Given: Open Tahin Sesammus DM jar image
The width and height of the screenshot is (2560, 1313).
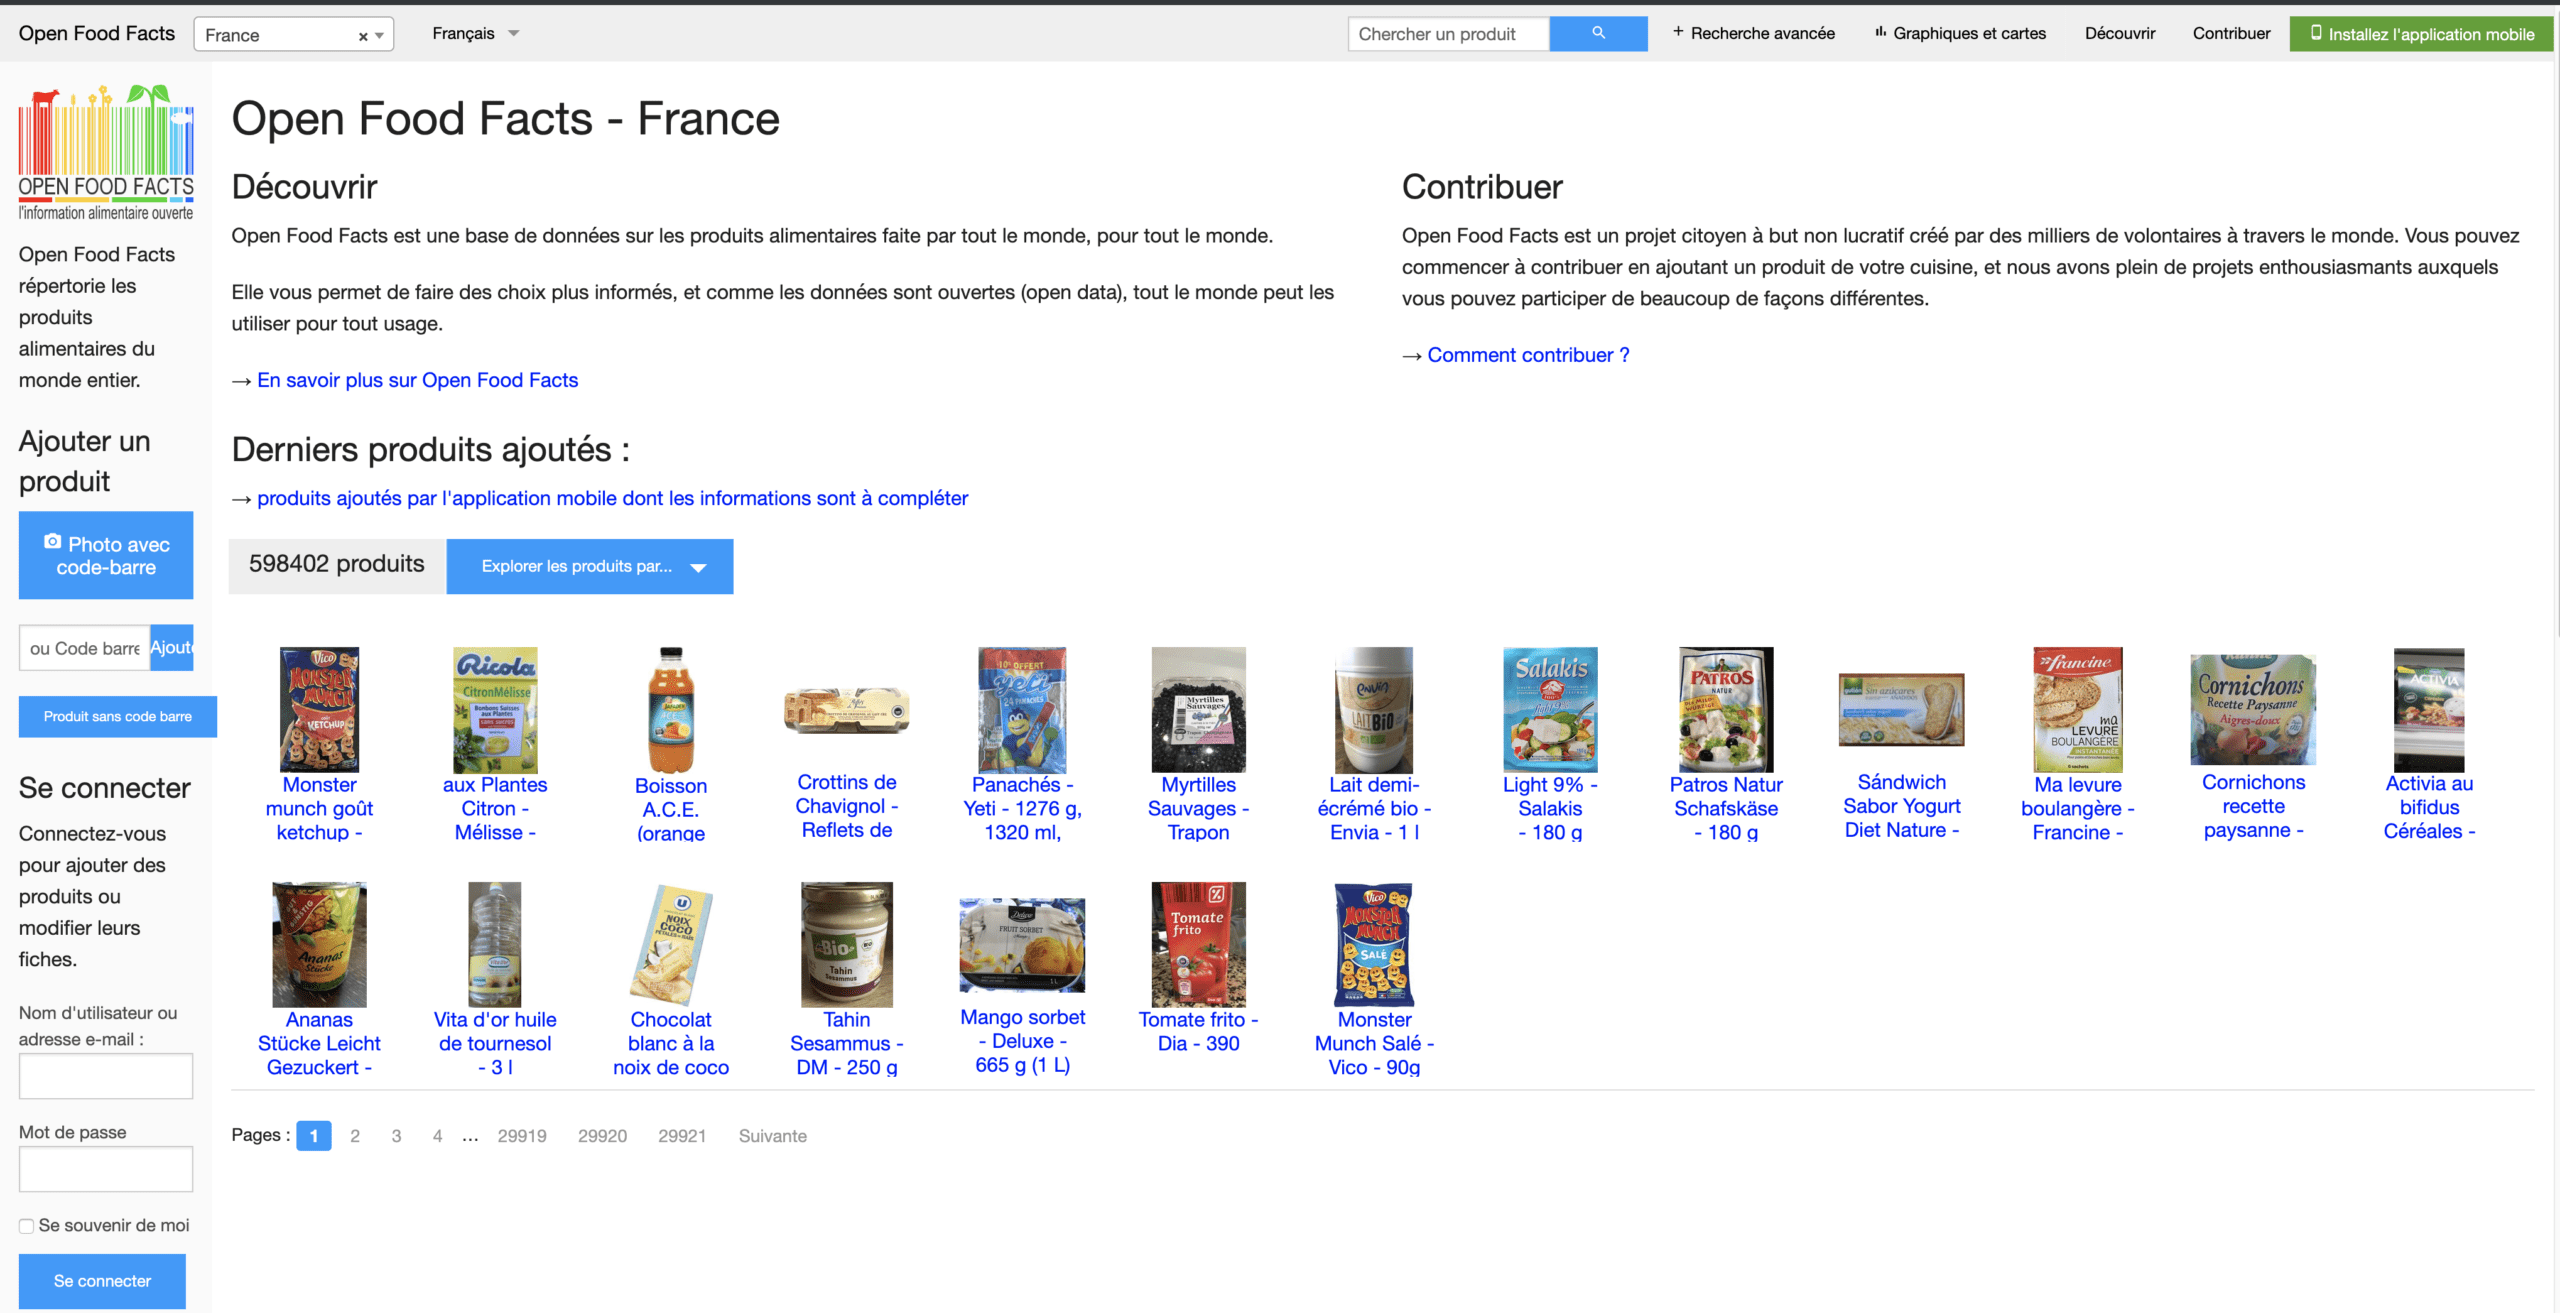Looking at the screenshot, I should coord(847,944).
